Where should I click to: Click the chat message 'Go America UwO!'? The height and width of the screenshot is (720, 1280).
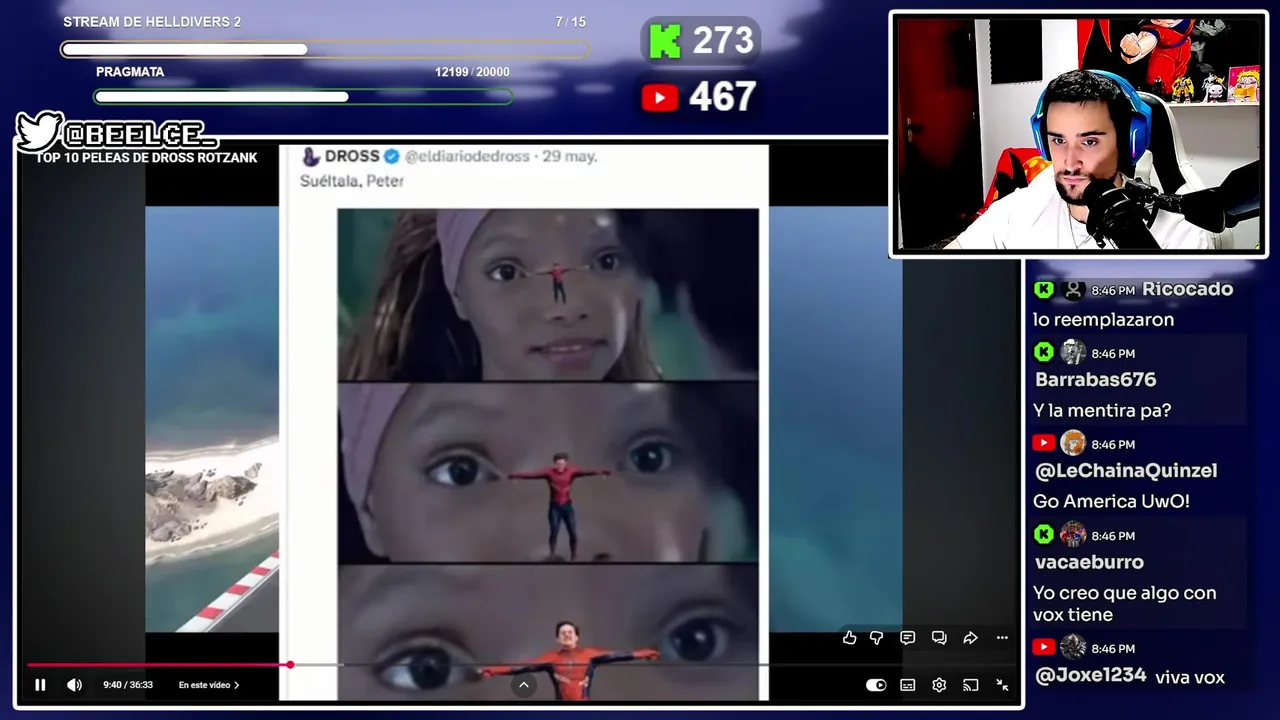tap(1111, 502)
